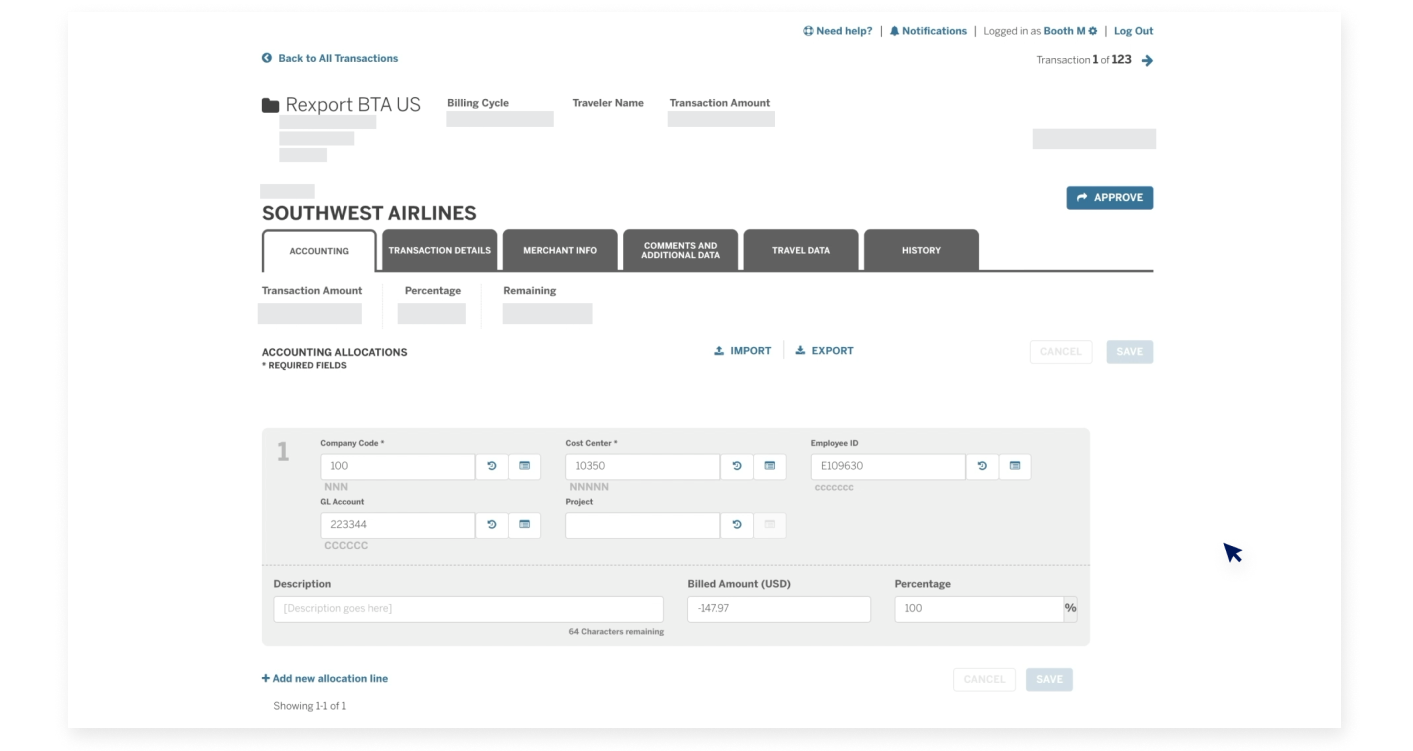The height and width of the screenshot is (751, 1413).
Task: Restore previous Company Code value
Action: pos(491,466)
